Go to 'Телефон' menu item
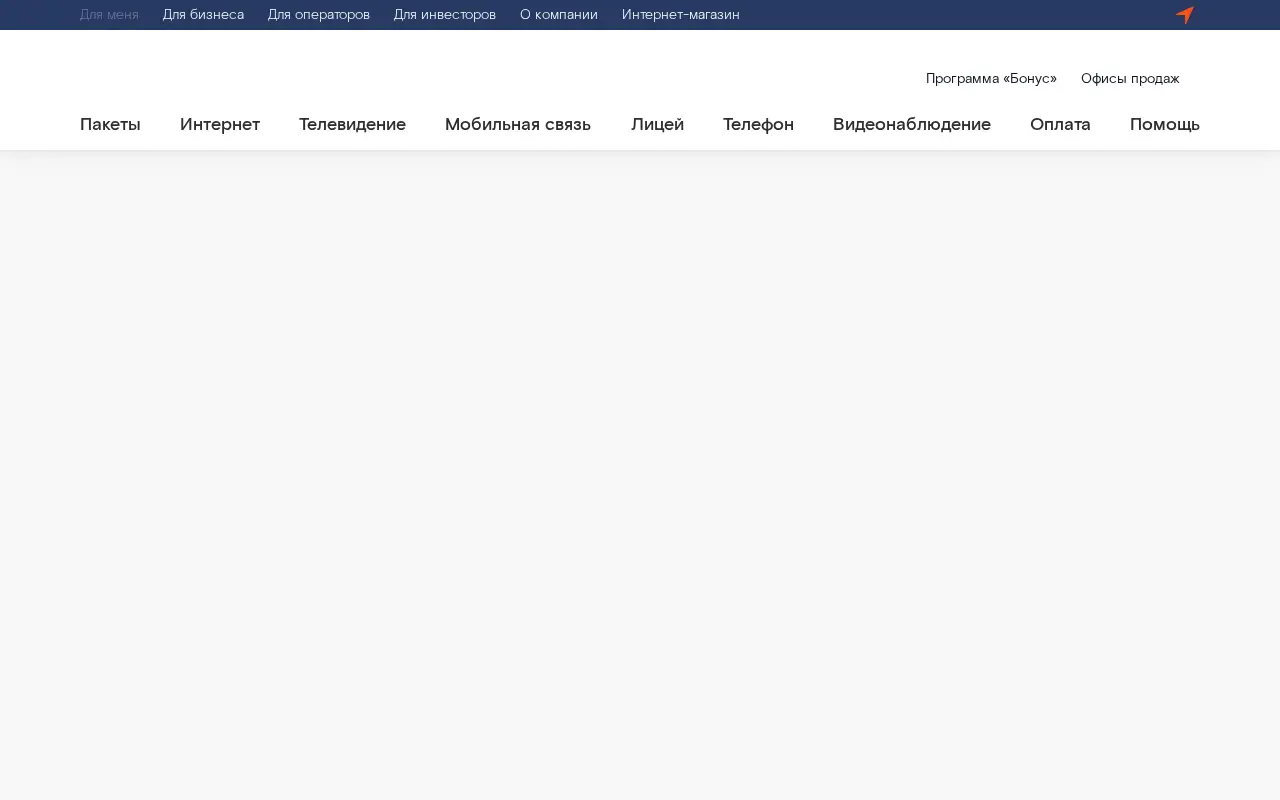 click(758, 124)
